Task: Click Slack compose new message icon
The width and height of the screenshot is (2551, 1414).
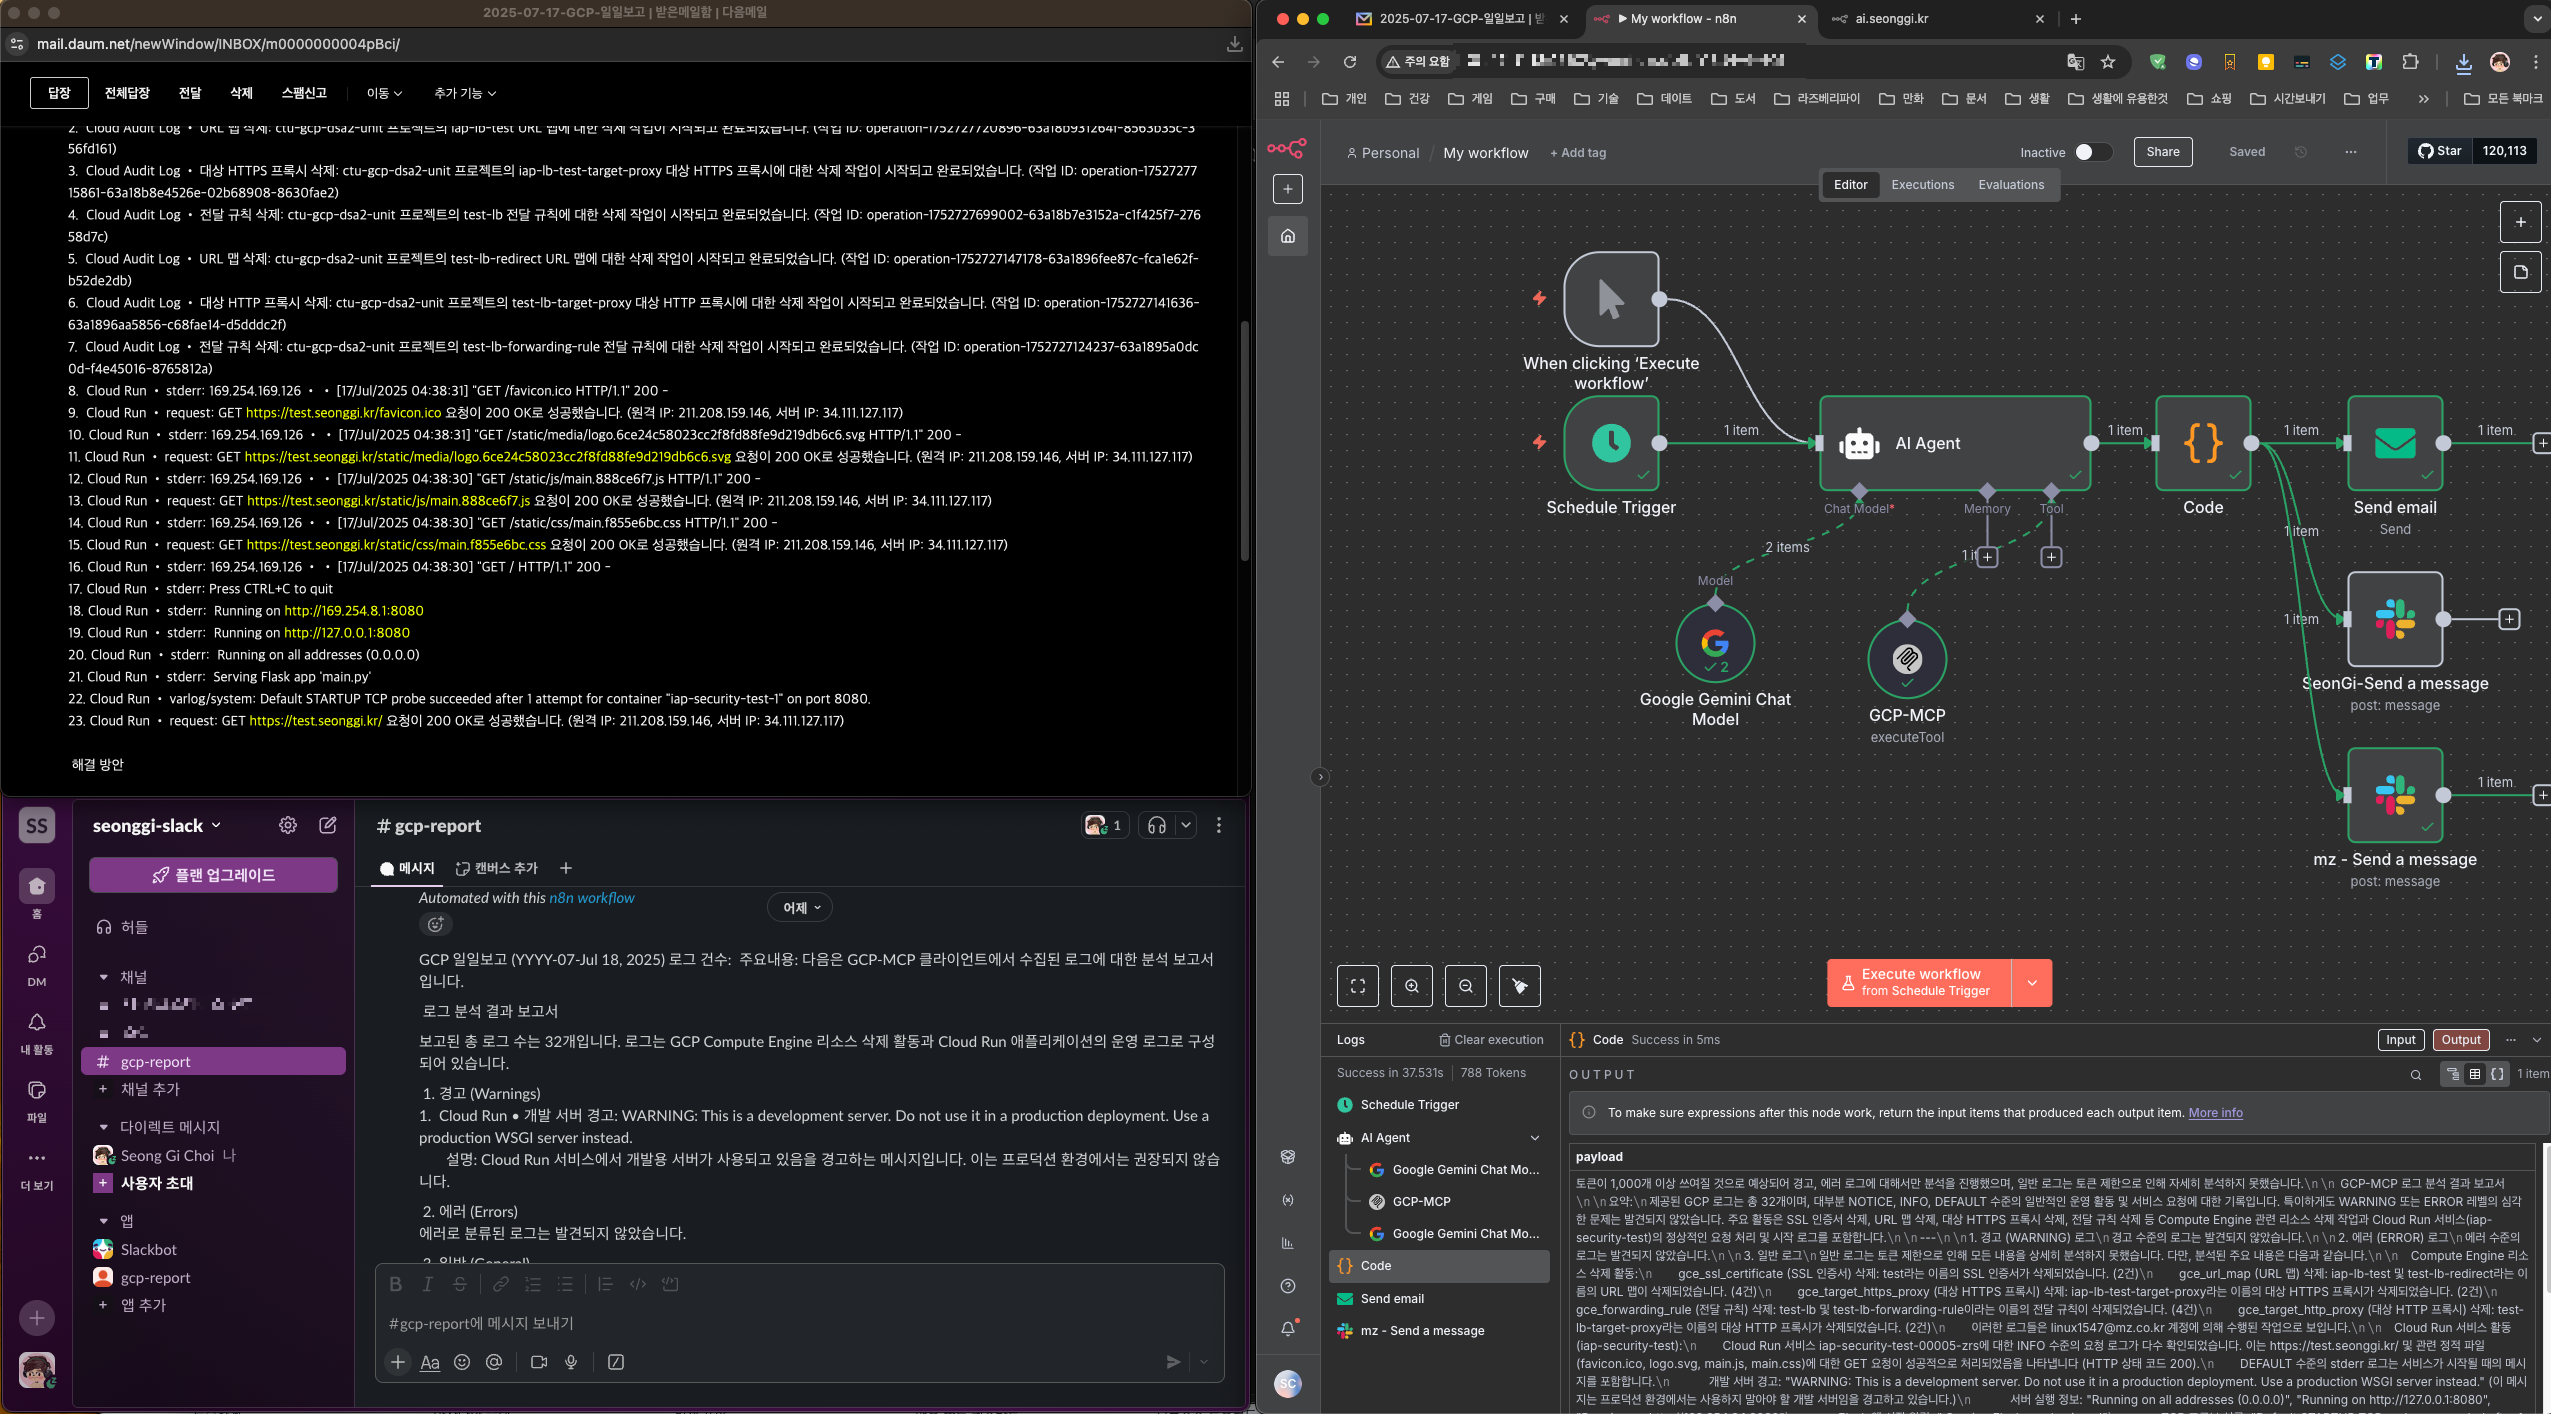Action: 327,825
